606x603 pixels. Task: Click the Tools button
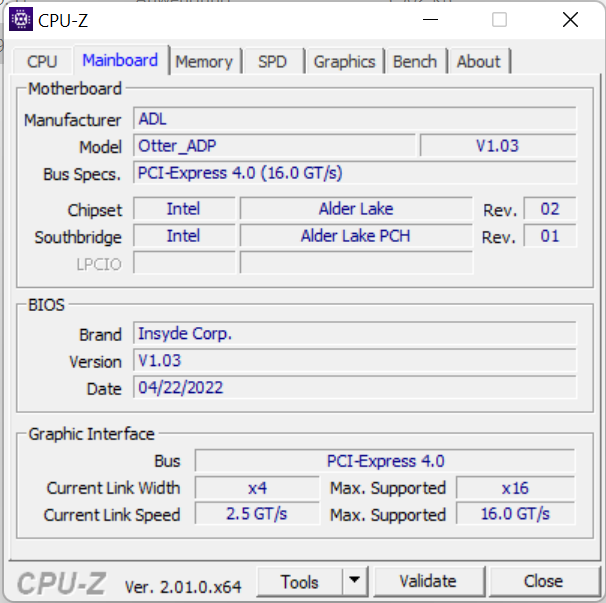point(300,582)
